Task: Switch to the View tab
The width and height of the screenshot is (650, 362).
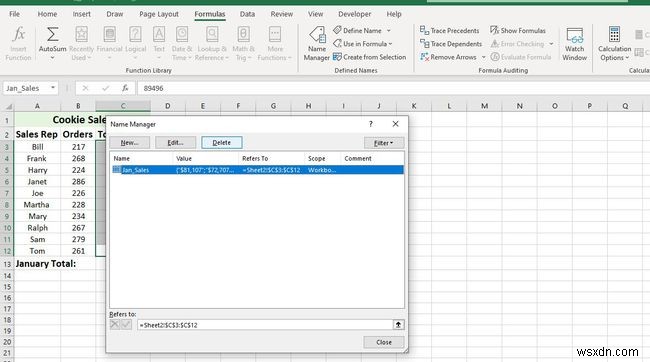Action: [315, 14]
